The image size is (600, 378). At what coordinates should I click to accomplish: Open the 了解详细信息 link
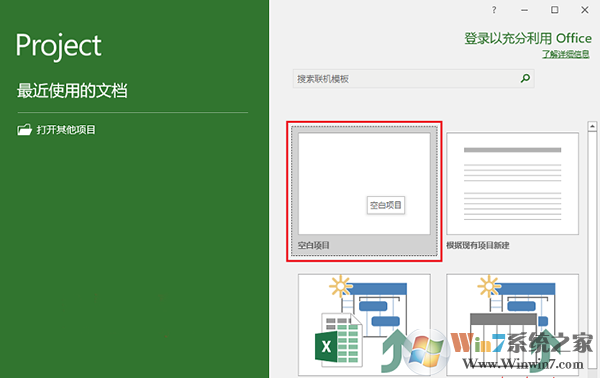point(566,54)
